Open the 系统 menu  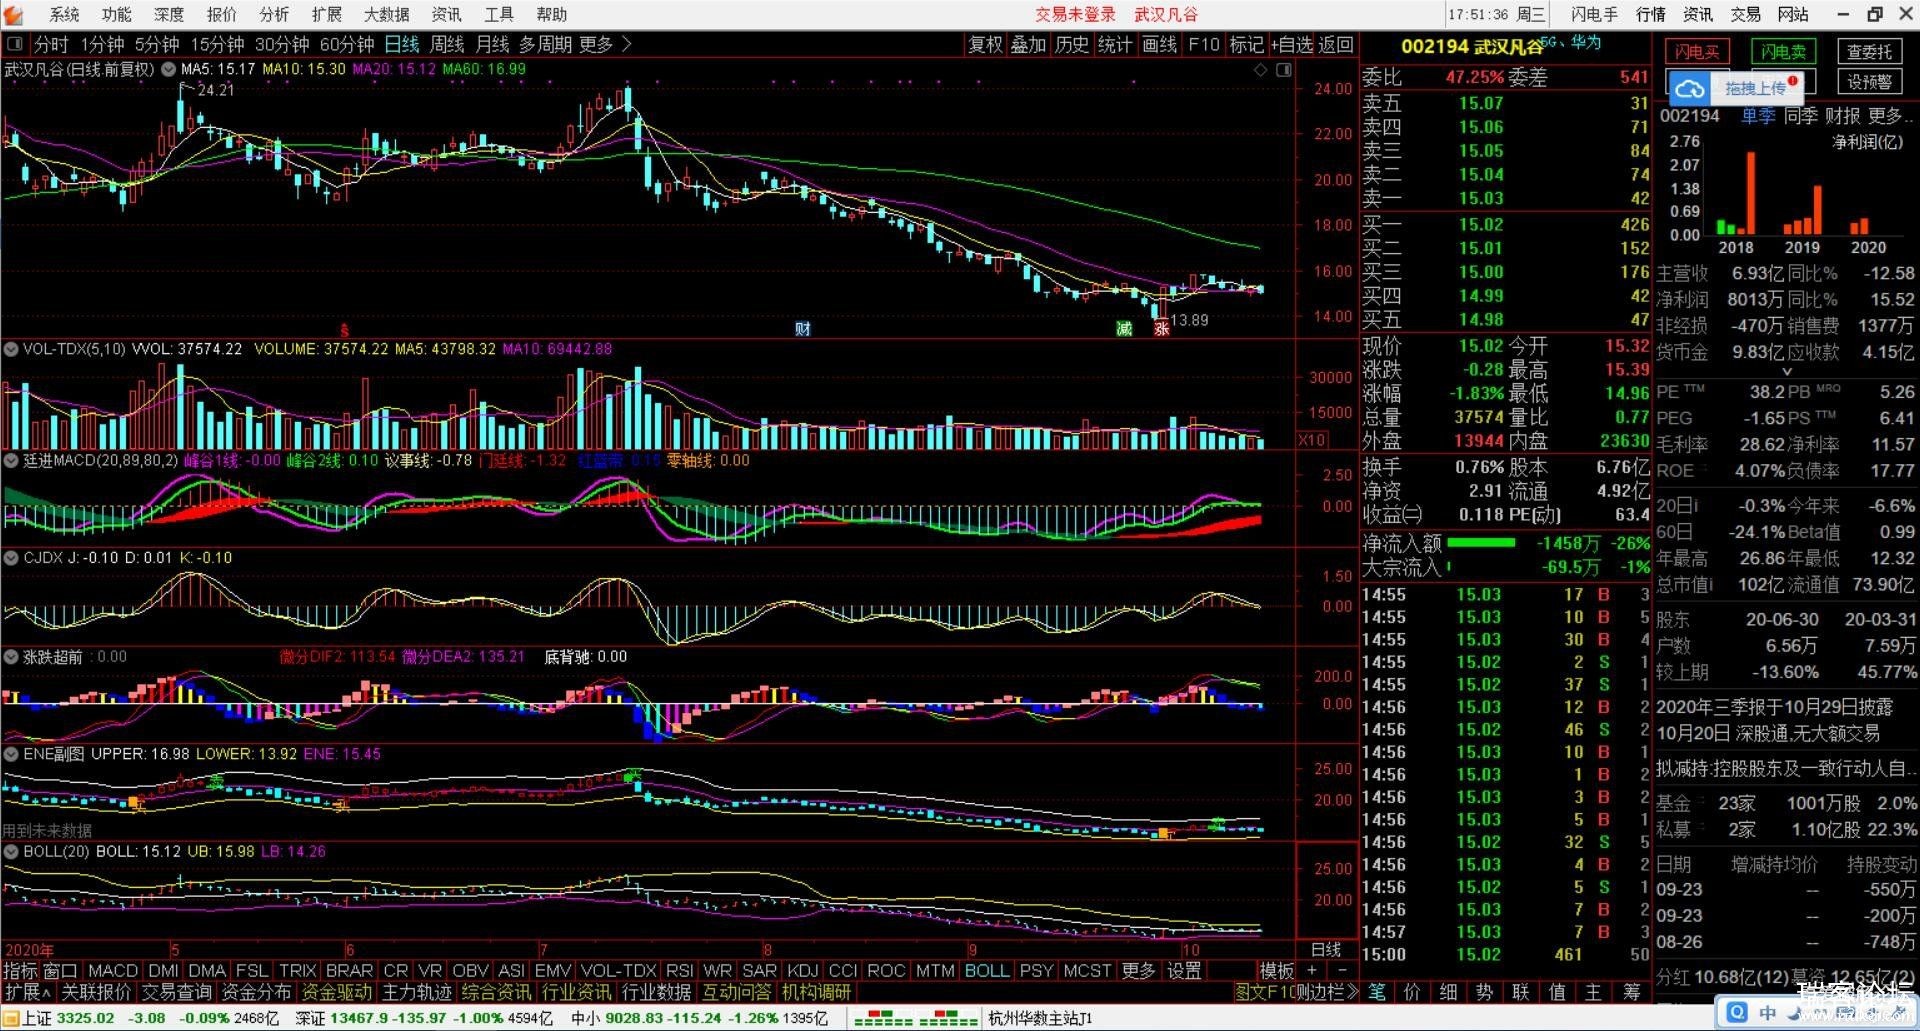(x=64, y=14)
